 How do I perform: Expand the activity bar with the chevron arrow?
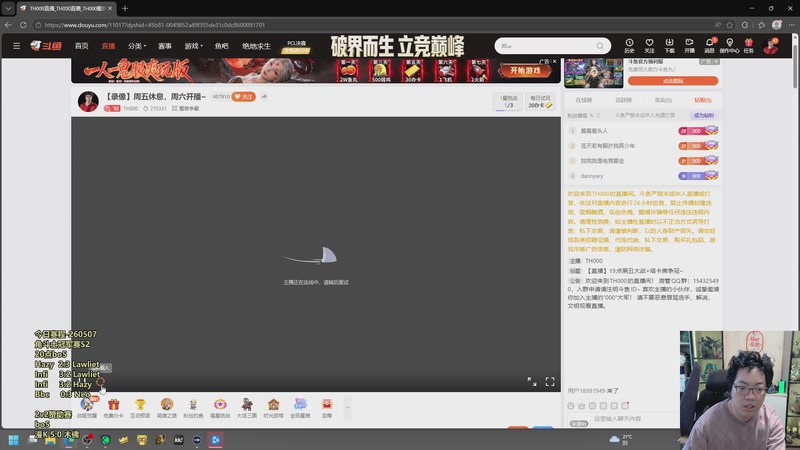click(347, 407)
